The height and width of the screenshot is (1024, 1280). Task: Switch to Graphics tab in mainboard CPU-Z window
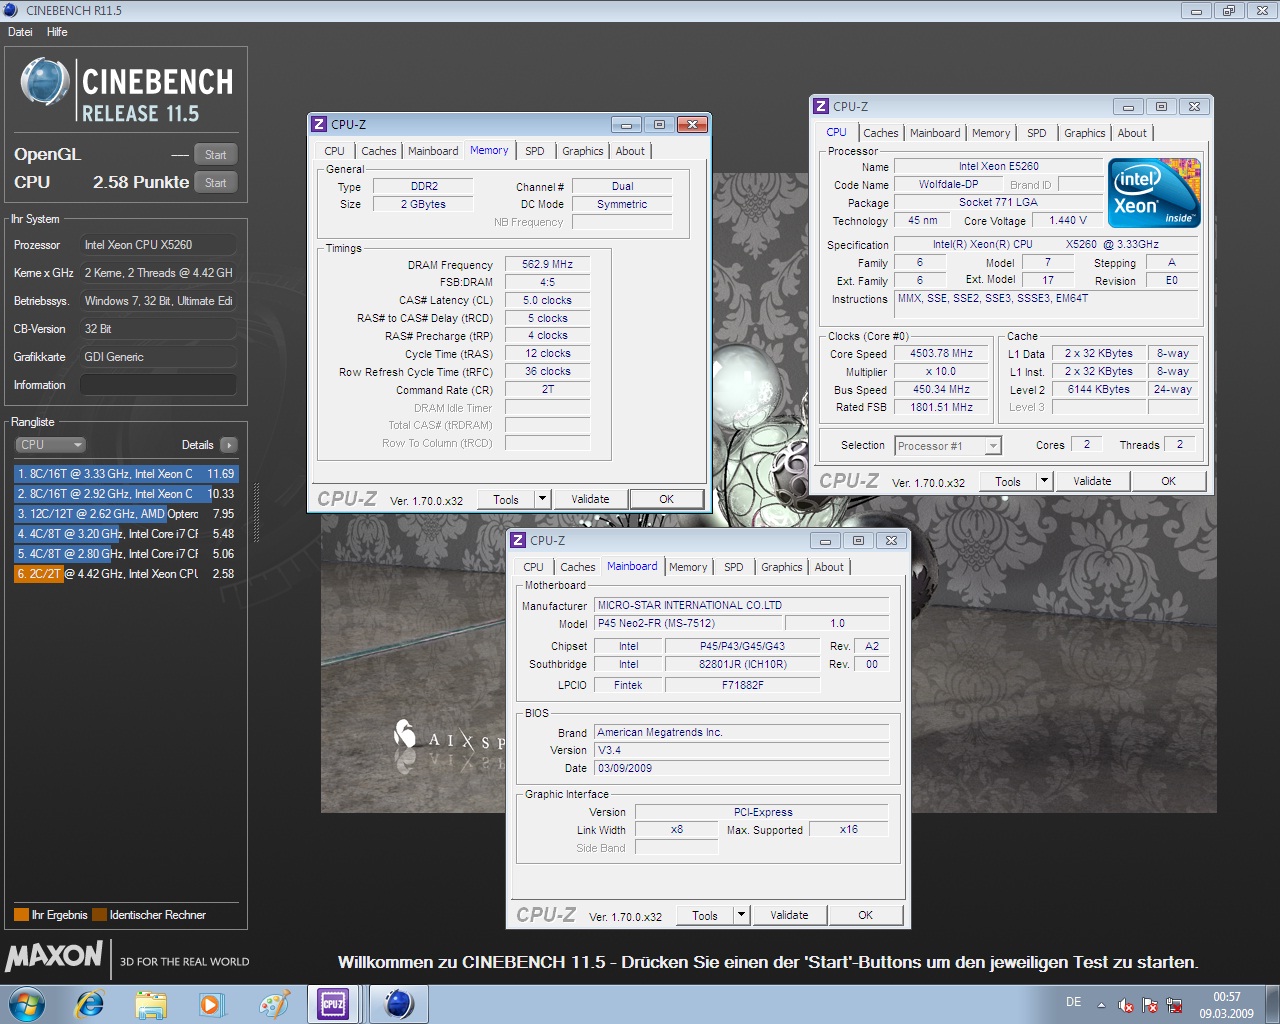pyautogui.click(x=782, y=567)
